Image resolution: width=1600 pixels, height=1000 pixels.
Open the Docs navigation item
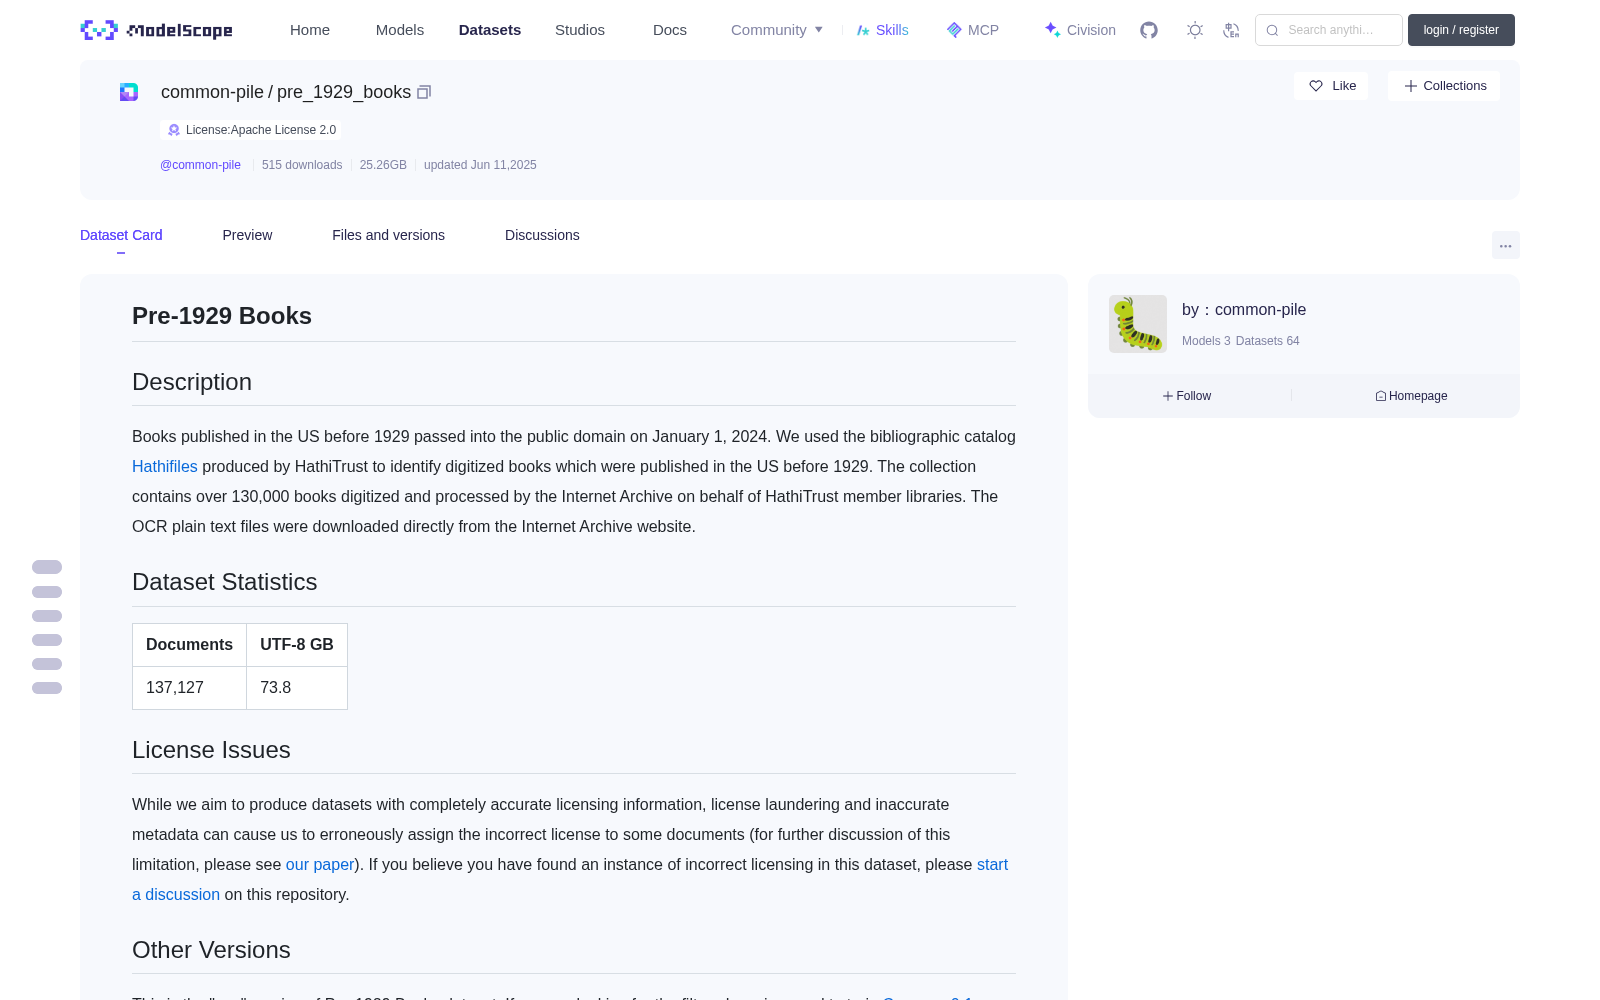pos(670,30)
